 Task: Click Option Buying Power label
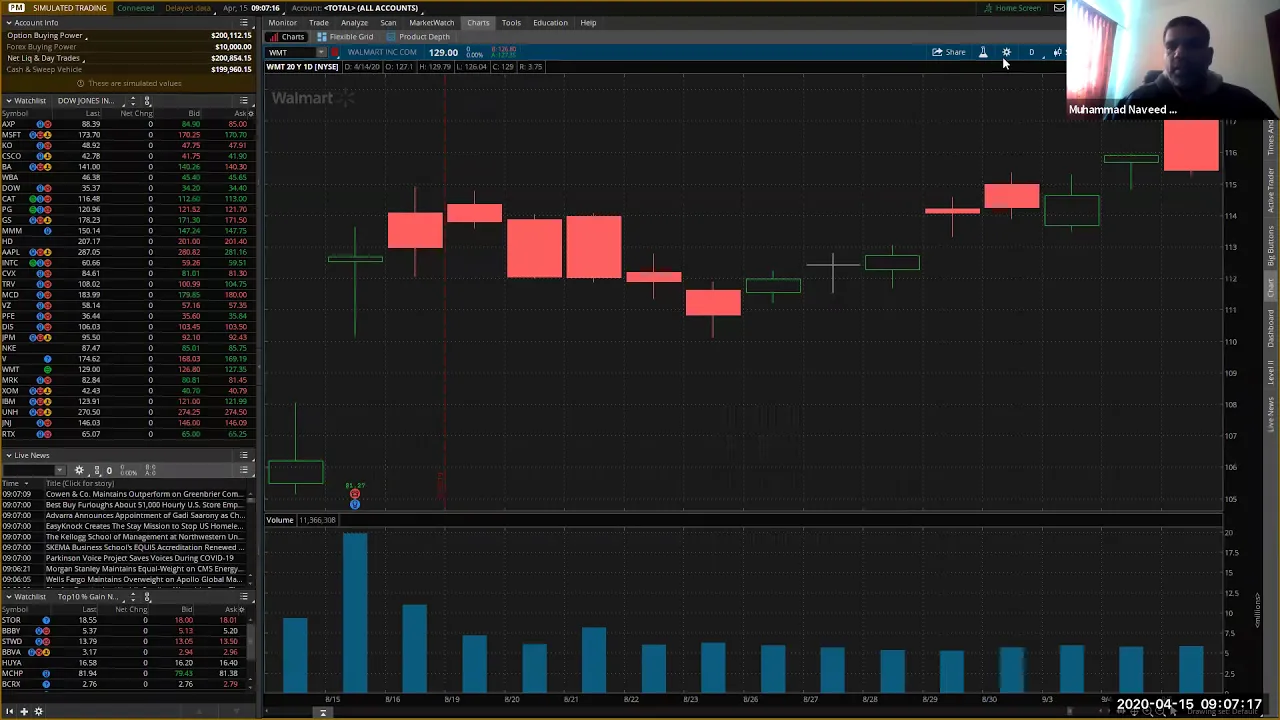tap(45, 36)
